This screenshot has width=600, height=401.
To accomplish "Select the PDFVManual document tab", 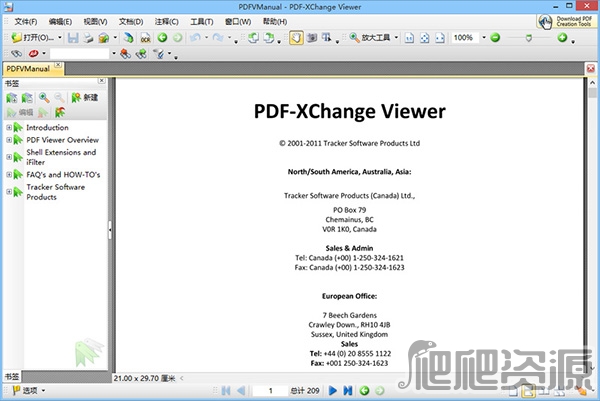I will [28, 69].
